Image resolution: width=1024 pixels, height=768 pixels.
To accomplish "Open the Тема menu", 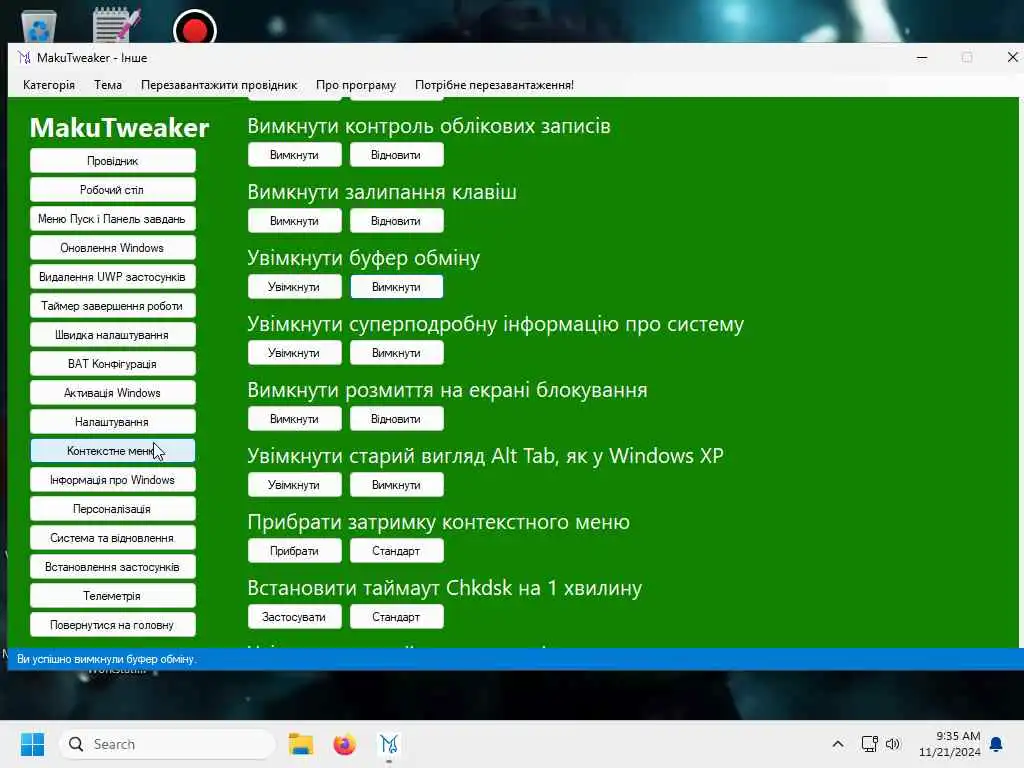I will 108,85.
